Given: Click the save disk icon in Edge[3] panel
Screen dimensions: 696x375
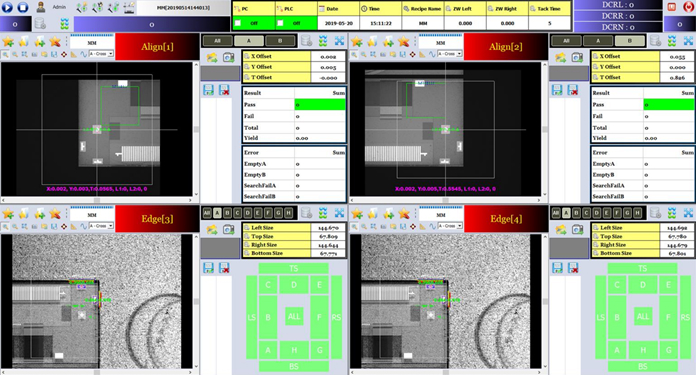Looking at the screenshot, I should (x=208, y=268).
